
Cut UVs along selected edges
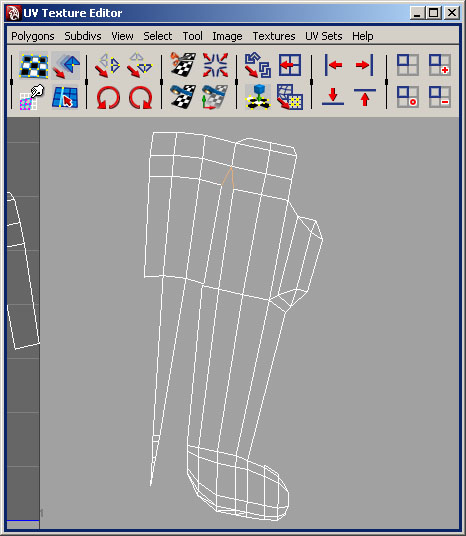click(x=183, y=64)
